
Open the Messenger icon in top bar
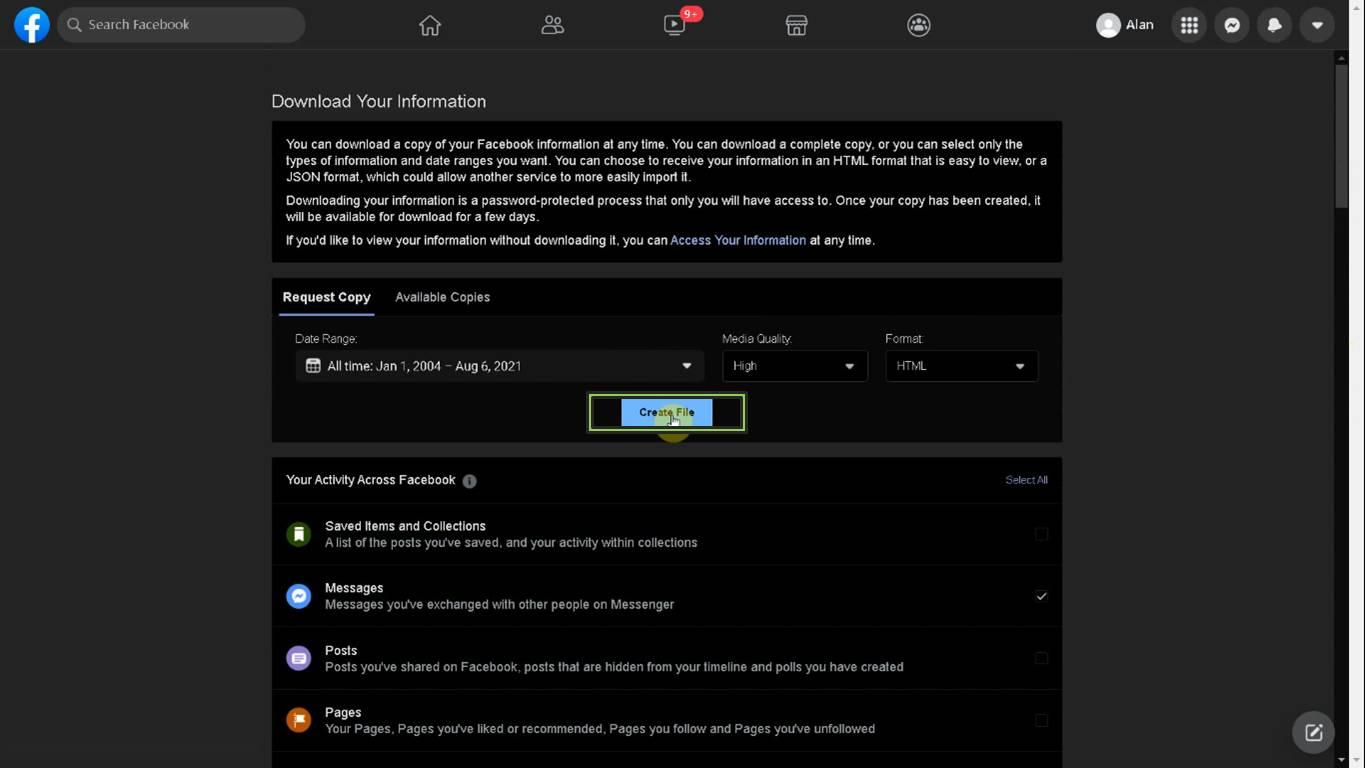1232,25
